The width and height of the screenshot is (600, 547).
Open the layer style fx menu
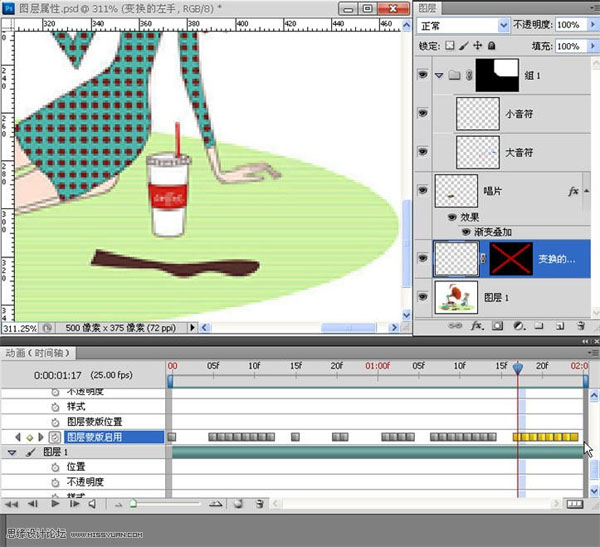tap(477, 325)
